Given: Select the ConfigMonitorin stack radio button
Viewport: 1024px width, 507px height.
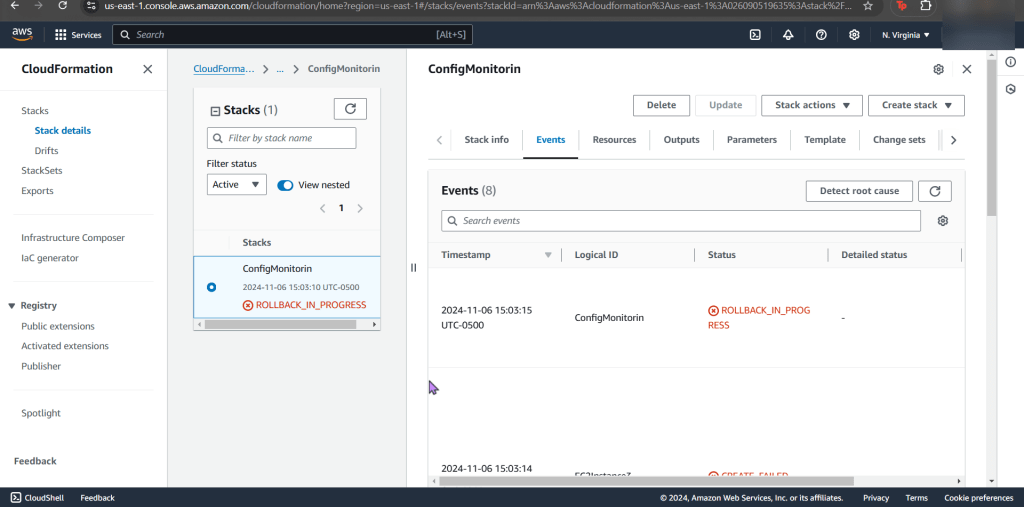Looking at the screenshot, I should click(x=211, y=287).
